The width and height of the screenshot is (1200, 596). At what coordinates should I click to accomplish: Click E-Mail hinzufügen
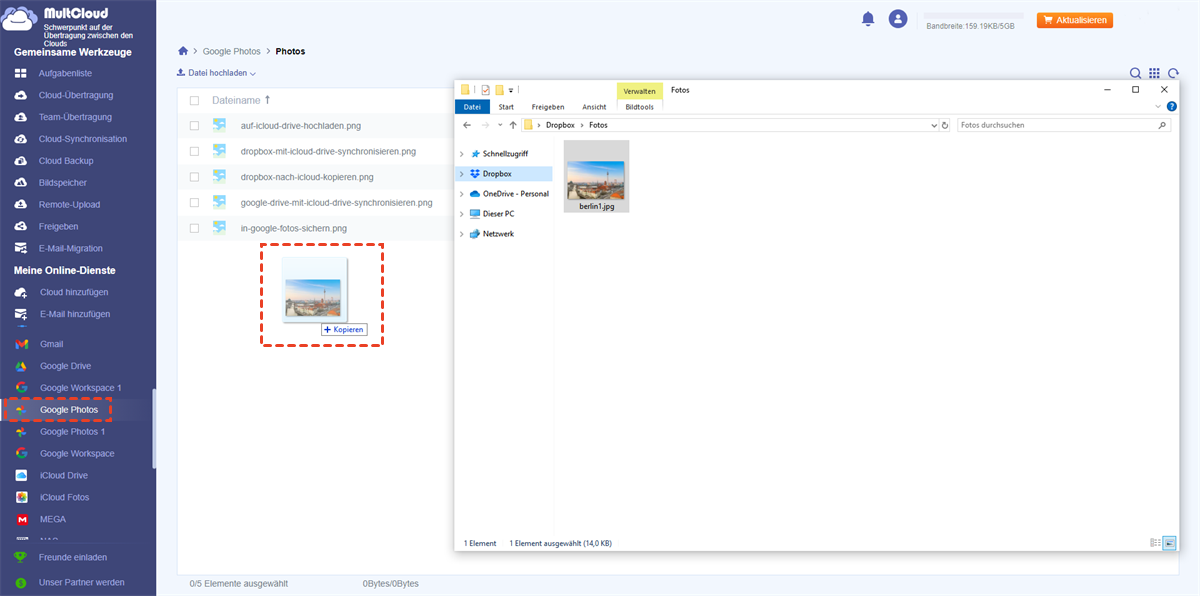pos(75,314)
